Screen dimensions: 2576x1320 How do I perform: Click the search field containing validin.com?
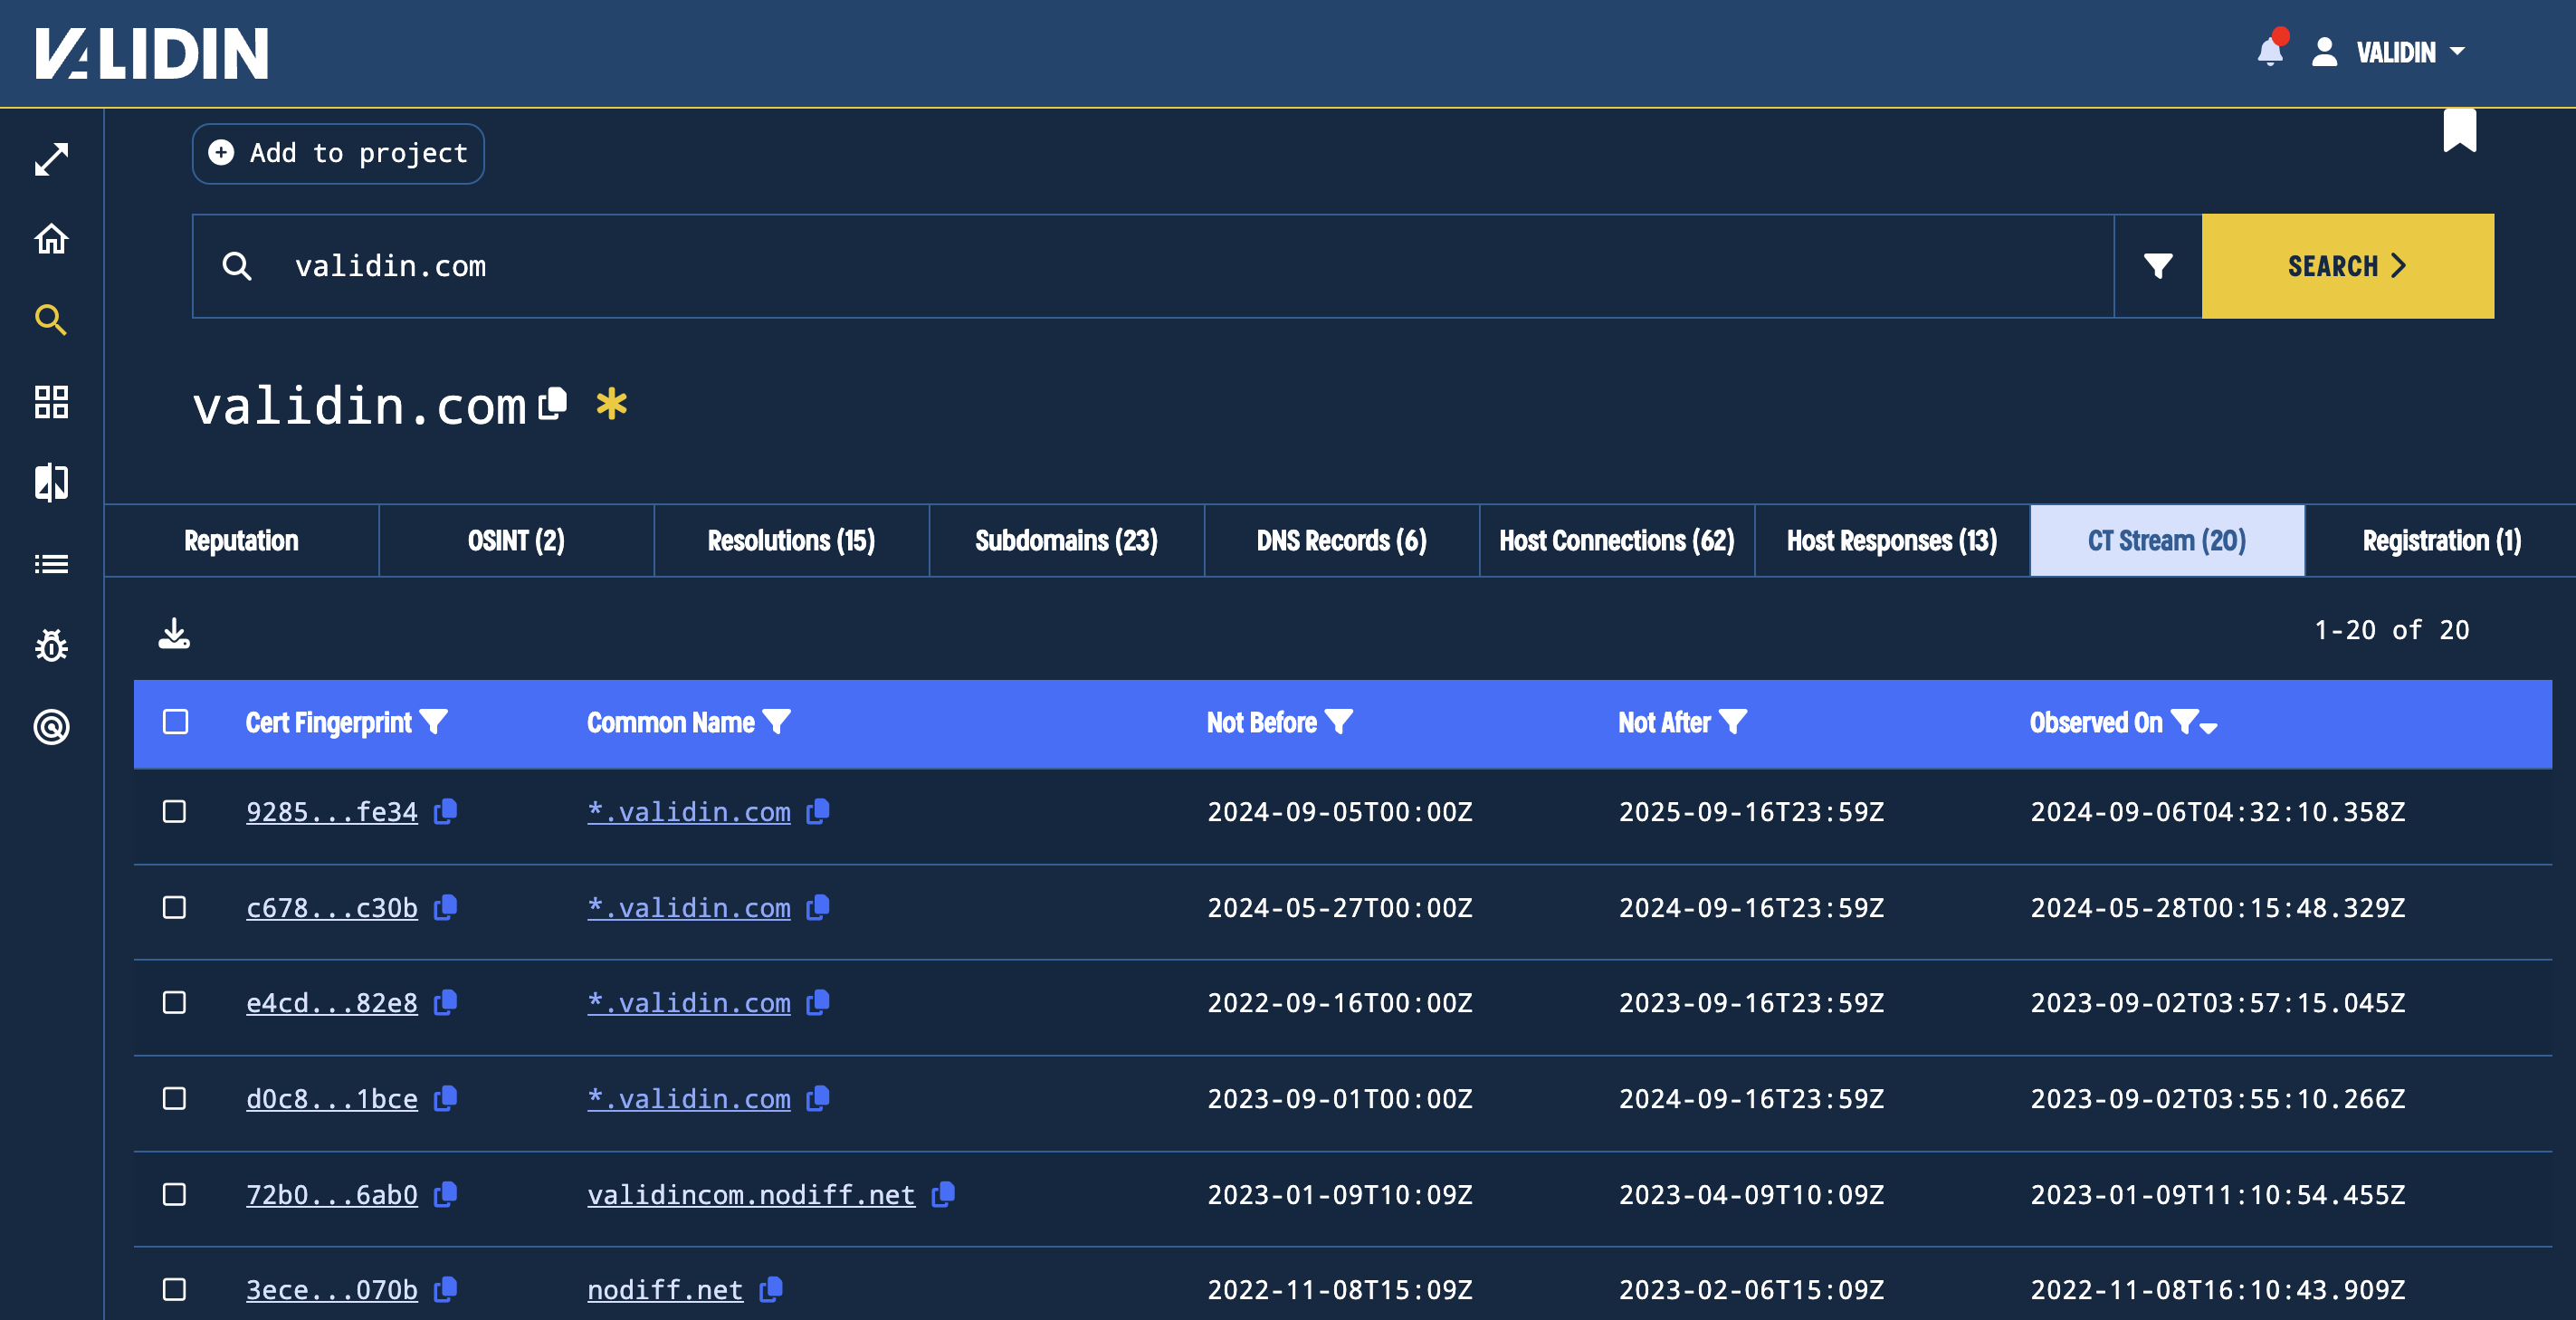pyautogui.click(x=1153, y=266)
